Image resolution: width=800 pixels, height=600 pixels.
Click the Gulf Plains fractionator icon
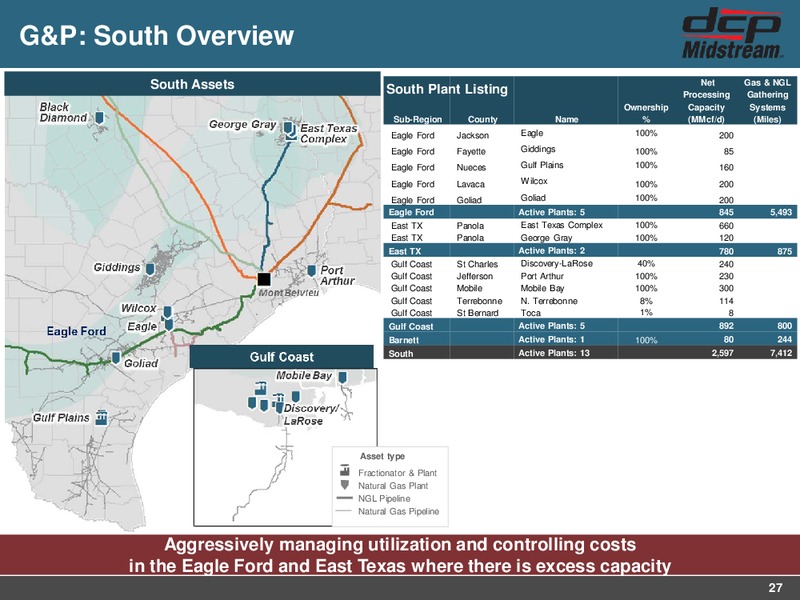[x=102, y=417]
